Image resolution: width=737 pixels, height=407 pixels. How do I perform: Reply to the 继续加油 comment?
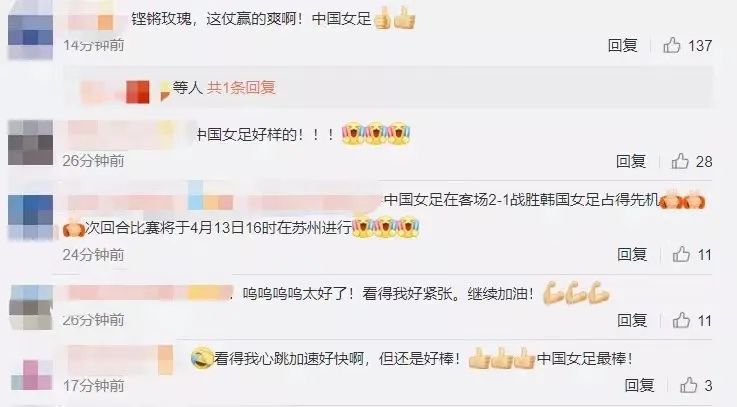[x=632, y=321]
